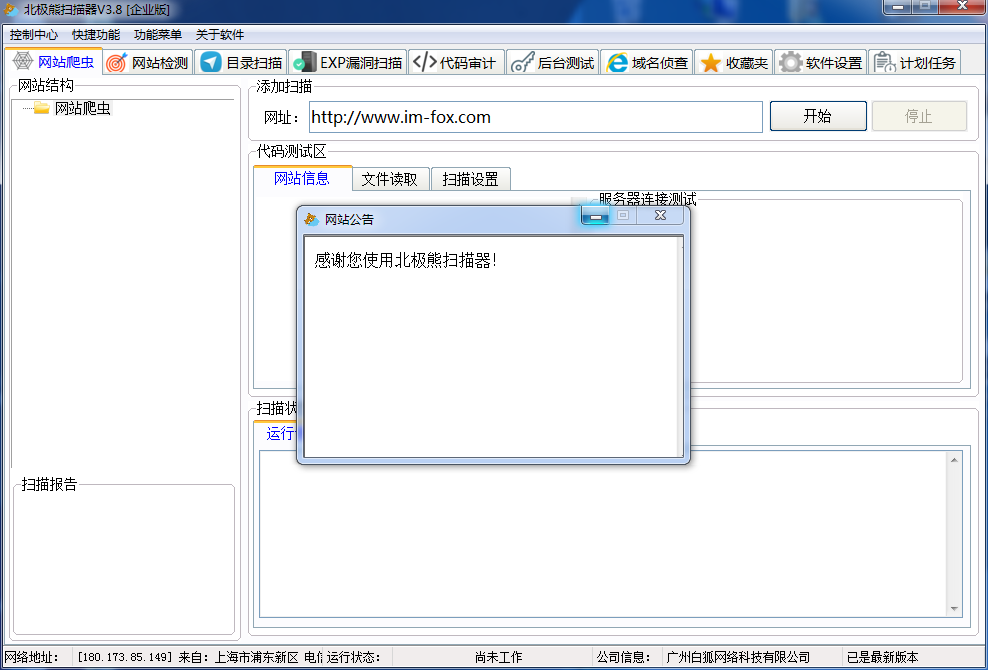Switch to the 文件读取 tab
The height and width of the screenshot is (670, 988).
coord(389,179)
